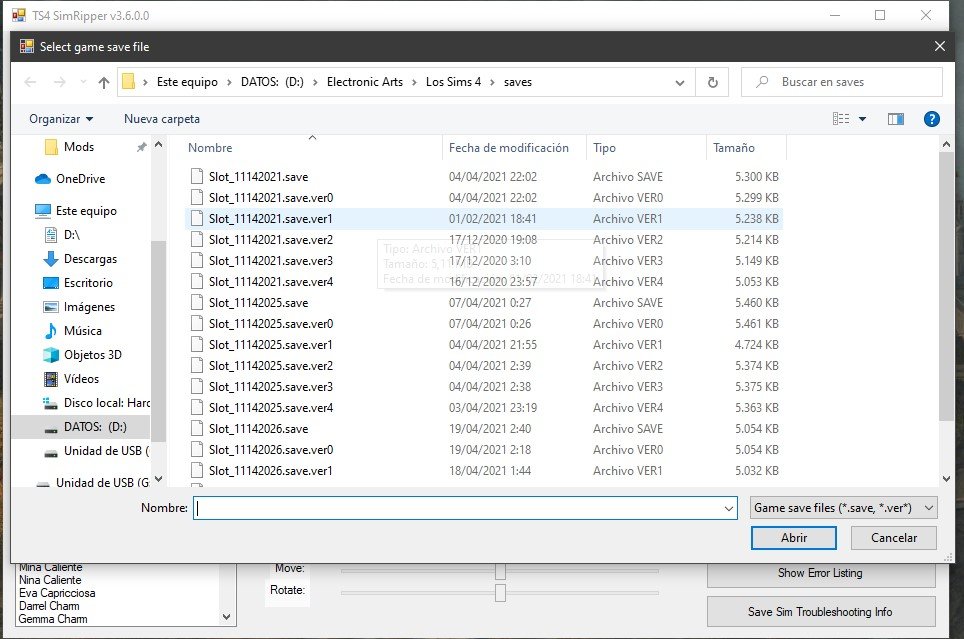The height and width of the screenshot is (639, 964).
Task: Open Música folder in sidebar
Action: click(82, 331)
